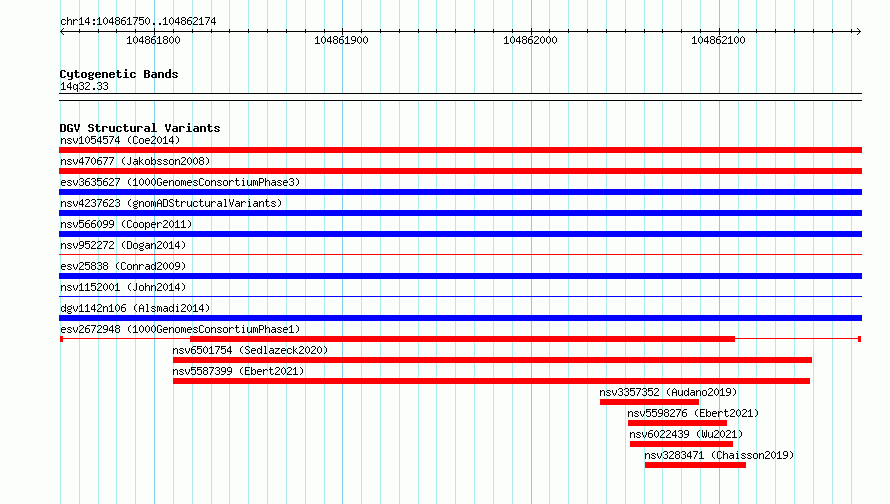890x504 pixels.
Task: Select the Cytogenetic Bands track title
Action: 119,74
